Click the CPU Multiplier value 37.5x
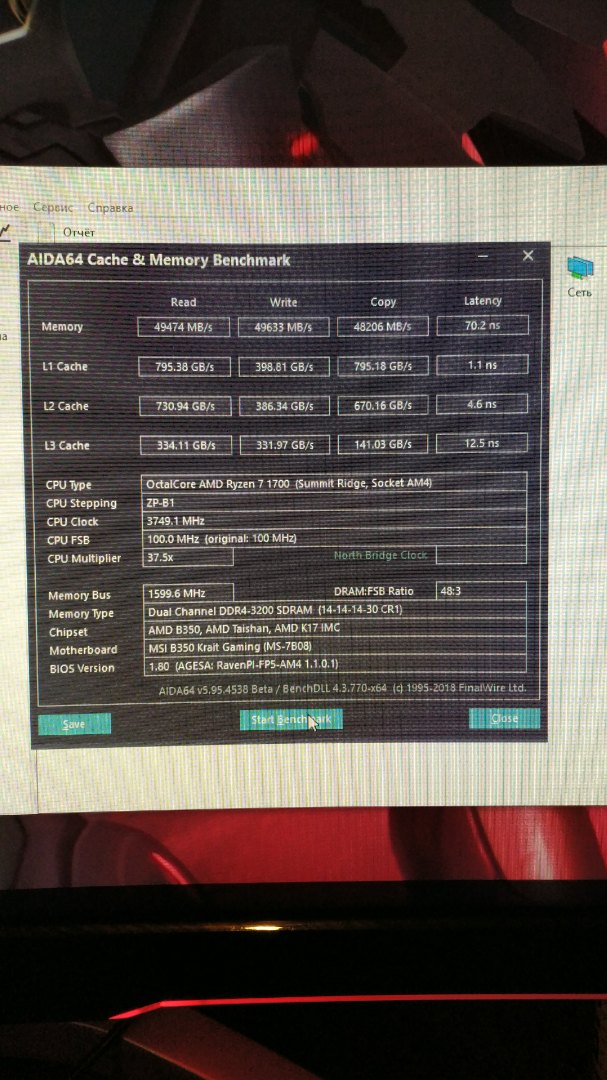This screenshot has height=1080, width=607. pos(187,557)
